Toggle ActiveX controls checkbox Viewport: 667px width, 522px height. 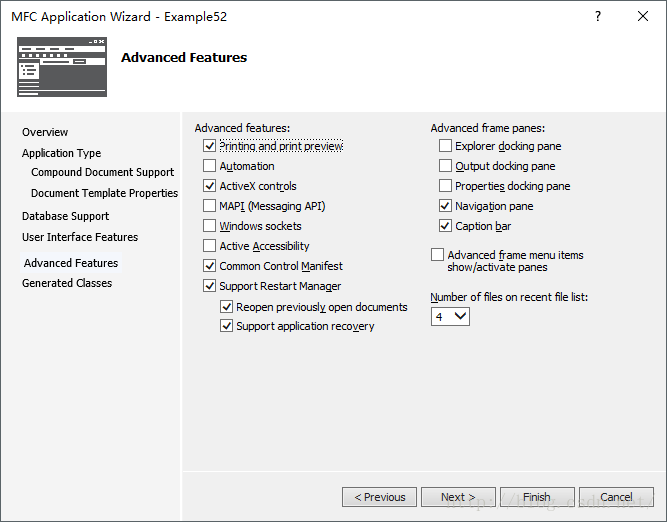coord(209,185)
